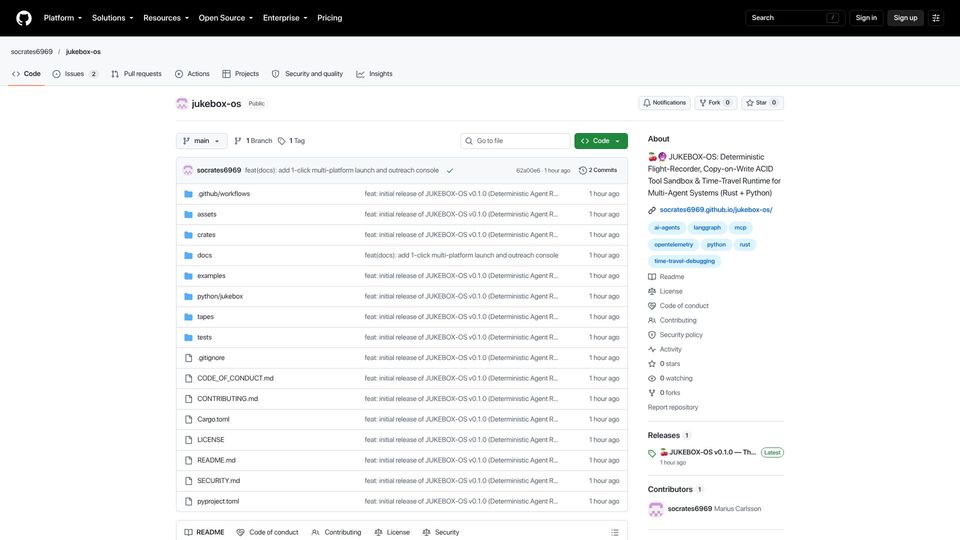Expand the Platform menu
Viewport: 960px width, 540px height.
pyautogui.click(x=62, y=18)
